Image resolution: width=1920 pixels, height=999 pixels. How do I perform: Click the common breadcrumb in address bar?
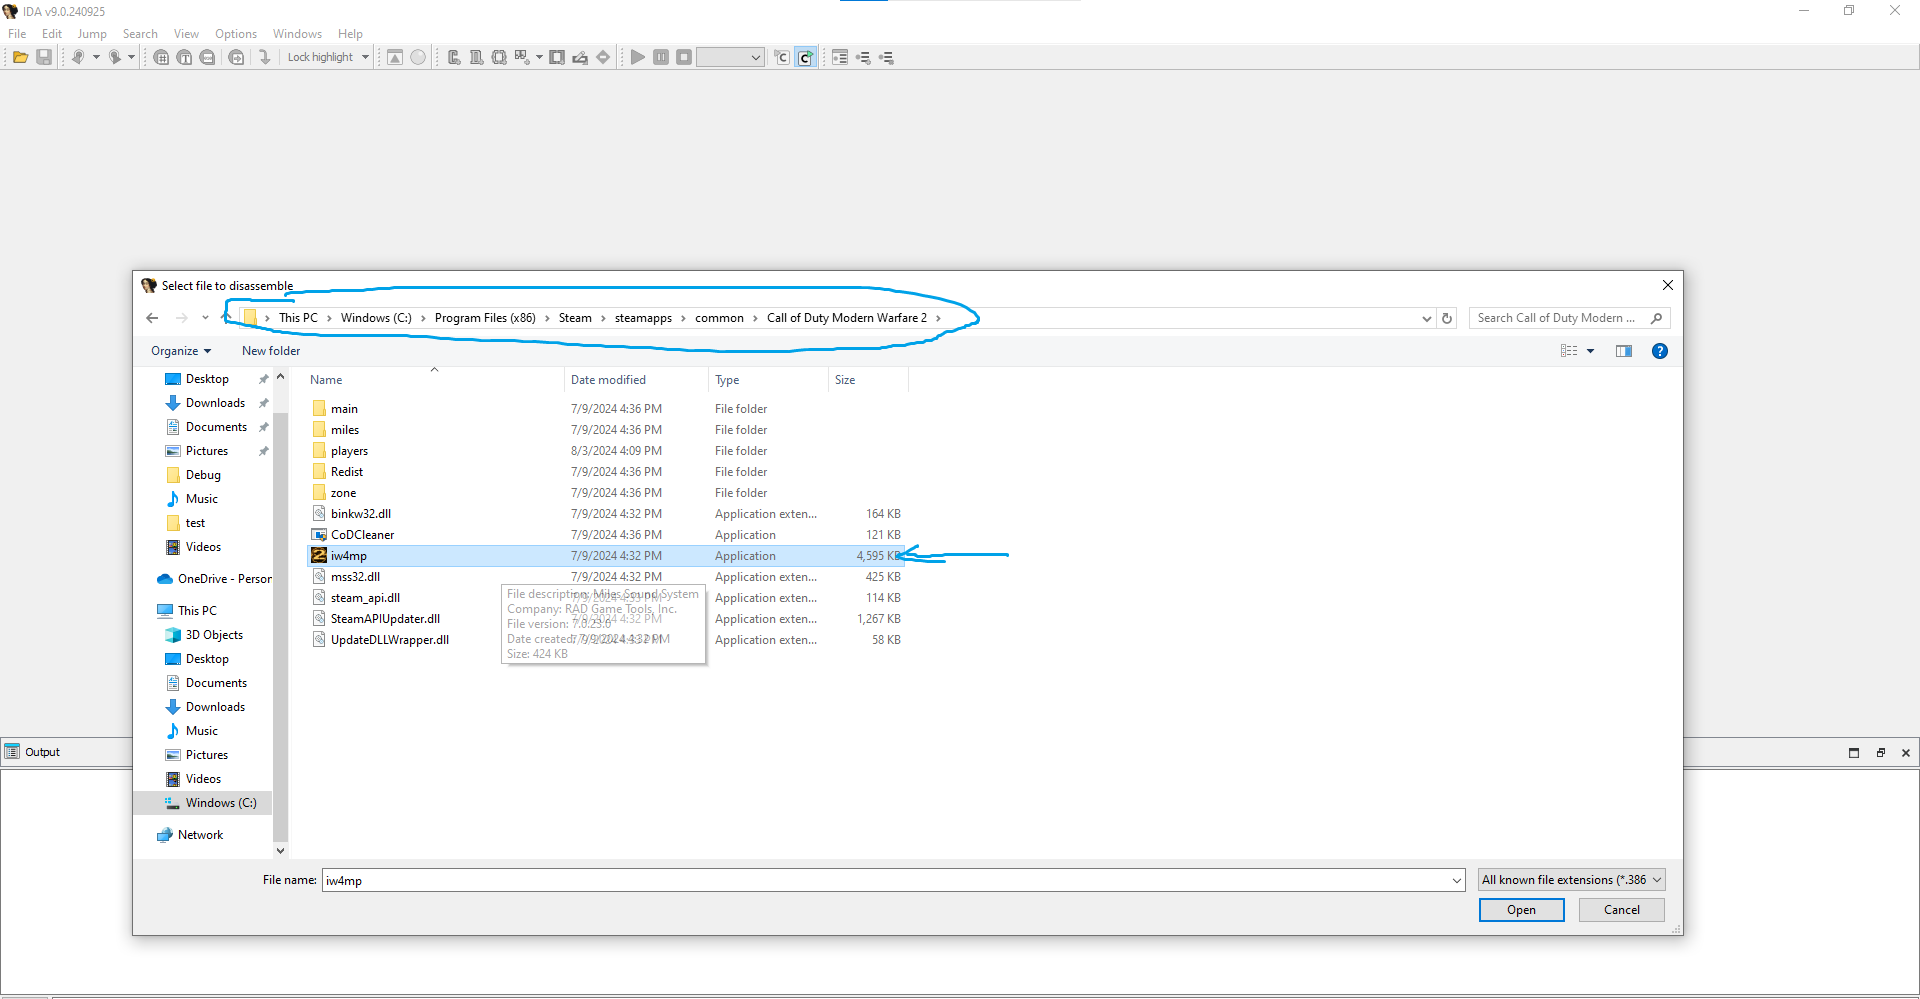[719, 318]
